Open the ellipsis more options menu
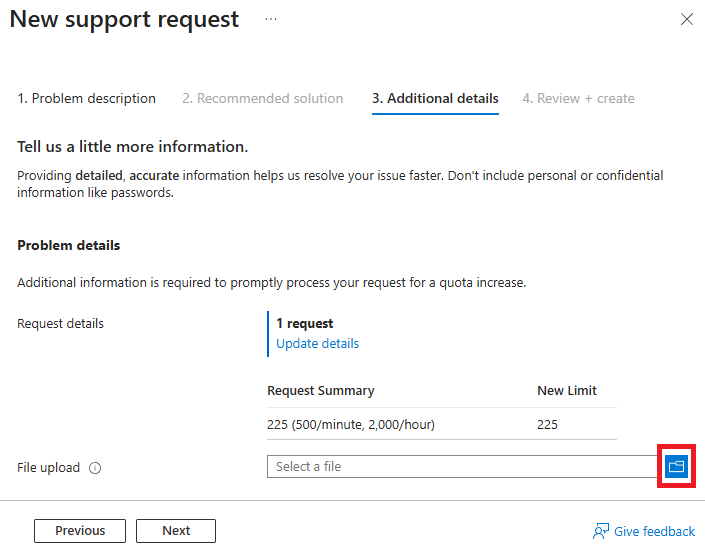Screen dimensions: 705x552 pyautogui.click(x=271, y=20)
